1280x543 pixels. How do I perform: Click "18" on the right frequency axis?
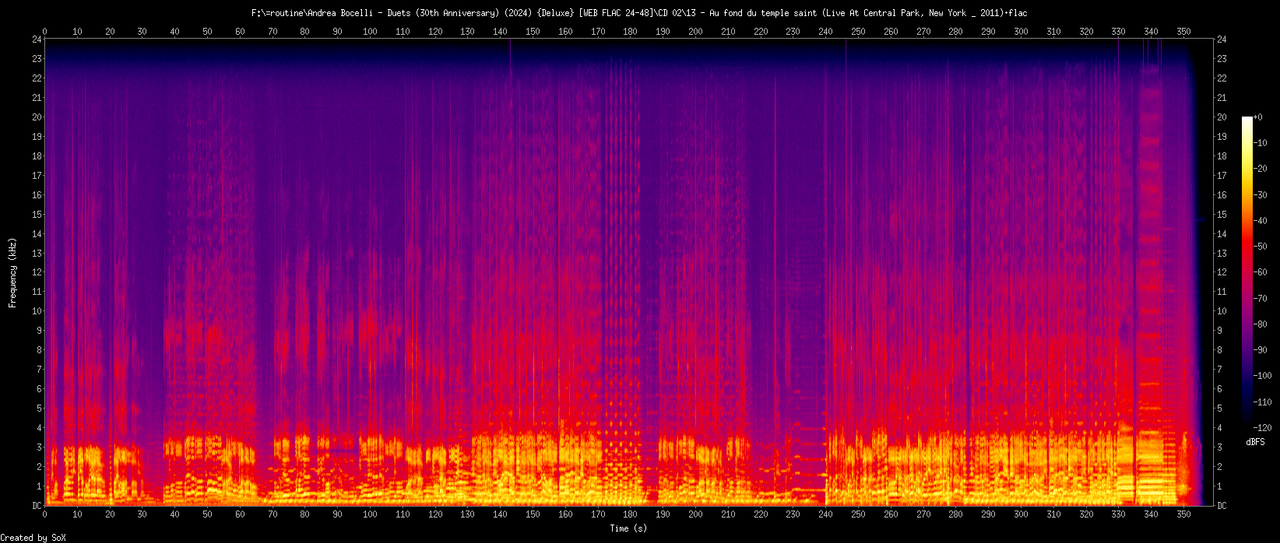tap(1222, 156)
